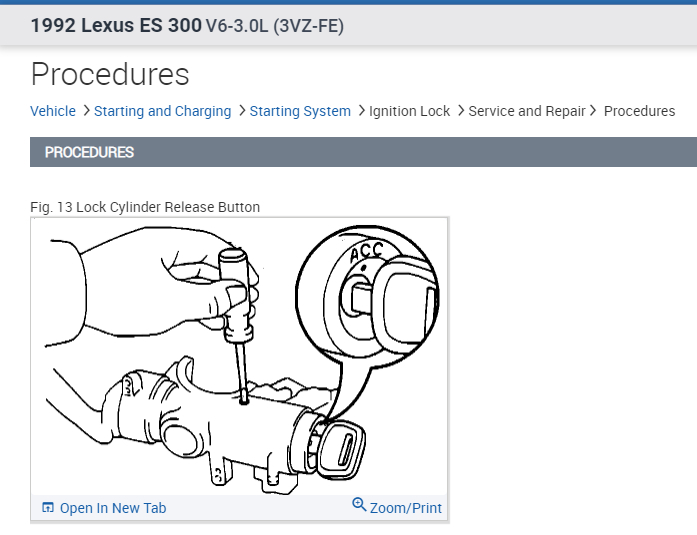Click the magnifier zoom icon

coord(359,504)
